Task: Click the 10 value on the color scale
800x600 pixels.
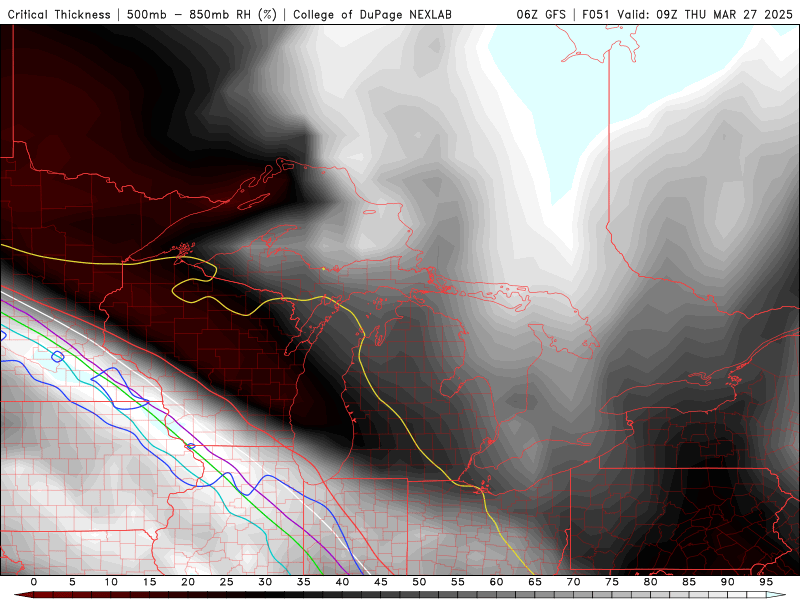Action: coord(111,582)
